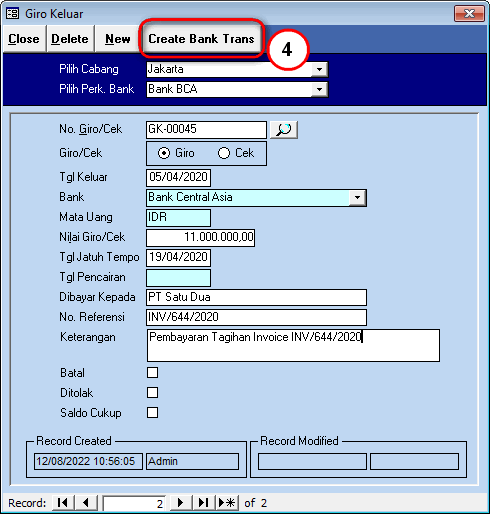Jump to last record arrow
Screen dimensions: 490x514
coord(204,502)
